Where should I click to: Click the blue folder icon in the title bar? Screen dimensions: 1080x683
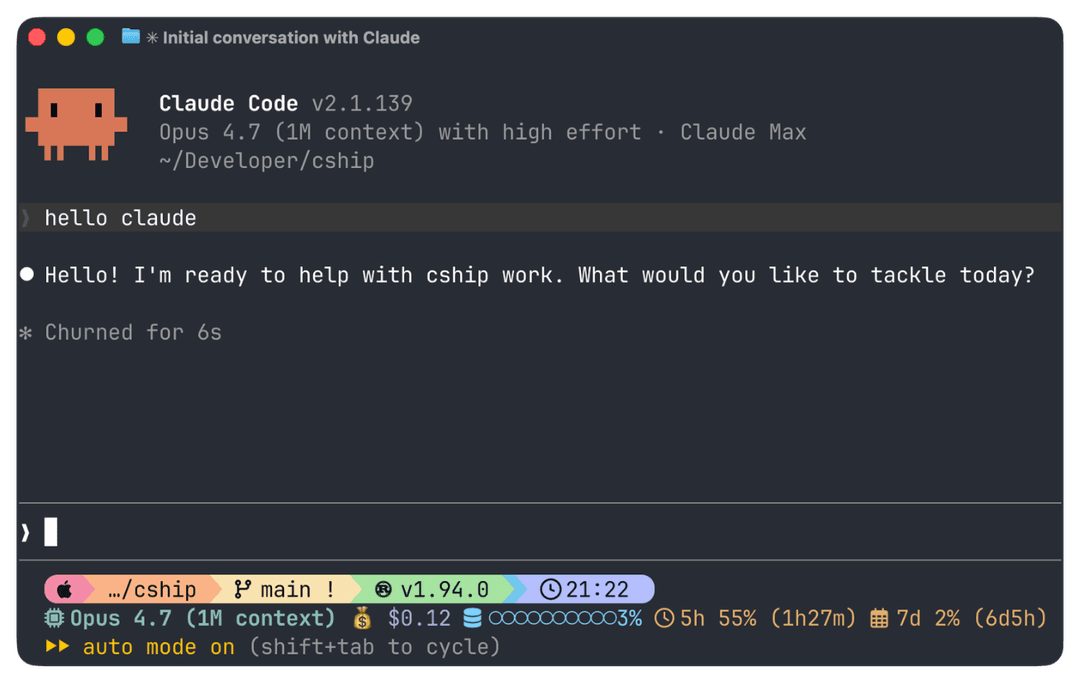[131, 36]
